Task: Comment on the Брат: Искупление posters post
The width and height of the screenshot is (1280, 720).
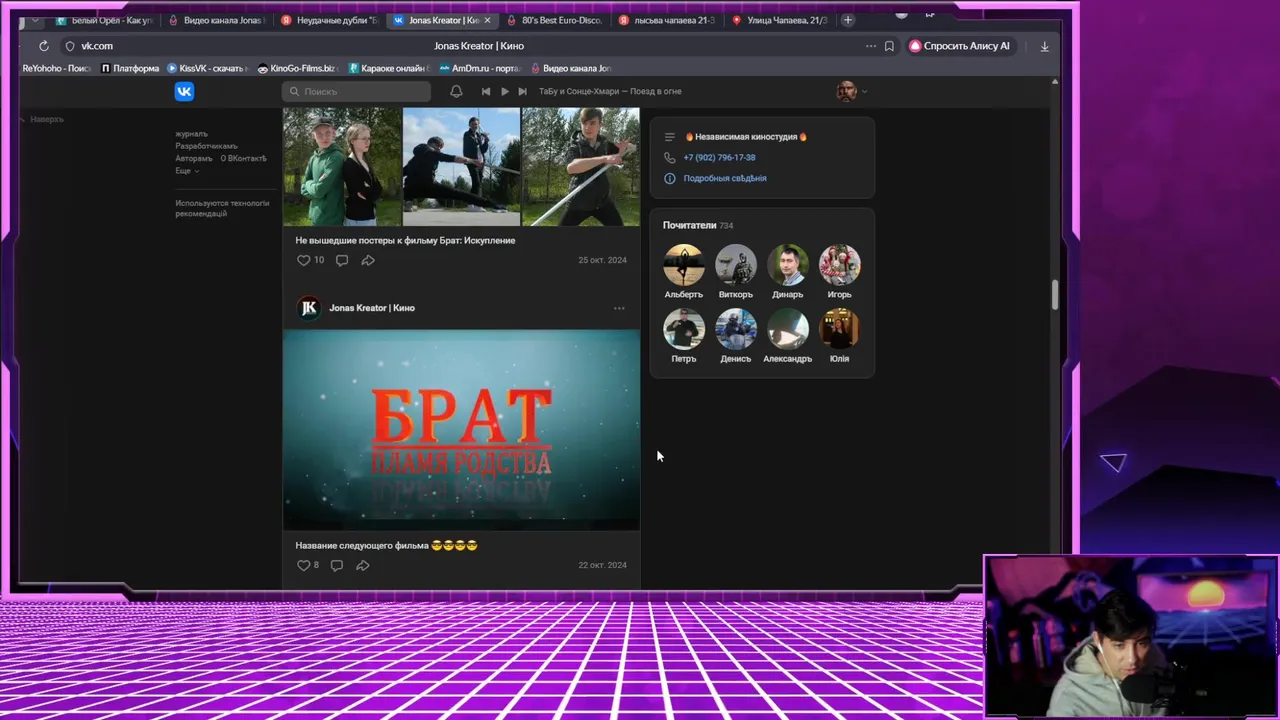Action: point(342,260)
